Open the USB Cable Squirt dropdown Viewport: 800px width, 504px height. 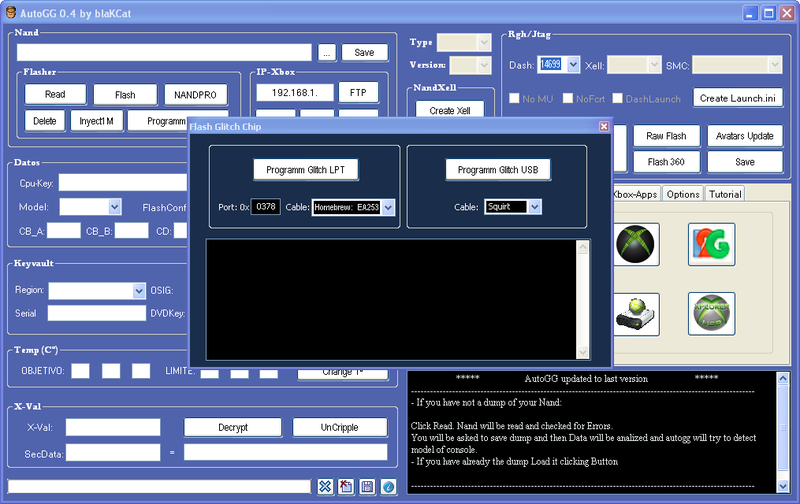coord(534,207)
